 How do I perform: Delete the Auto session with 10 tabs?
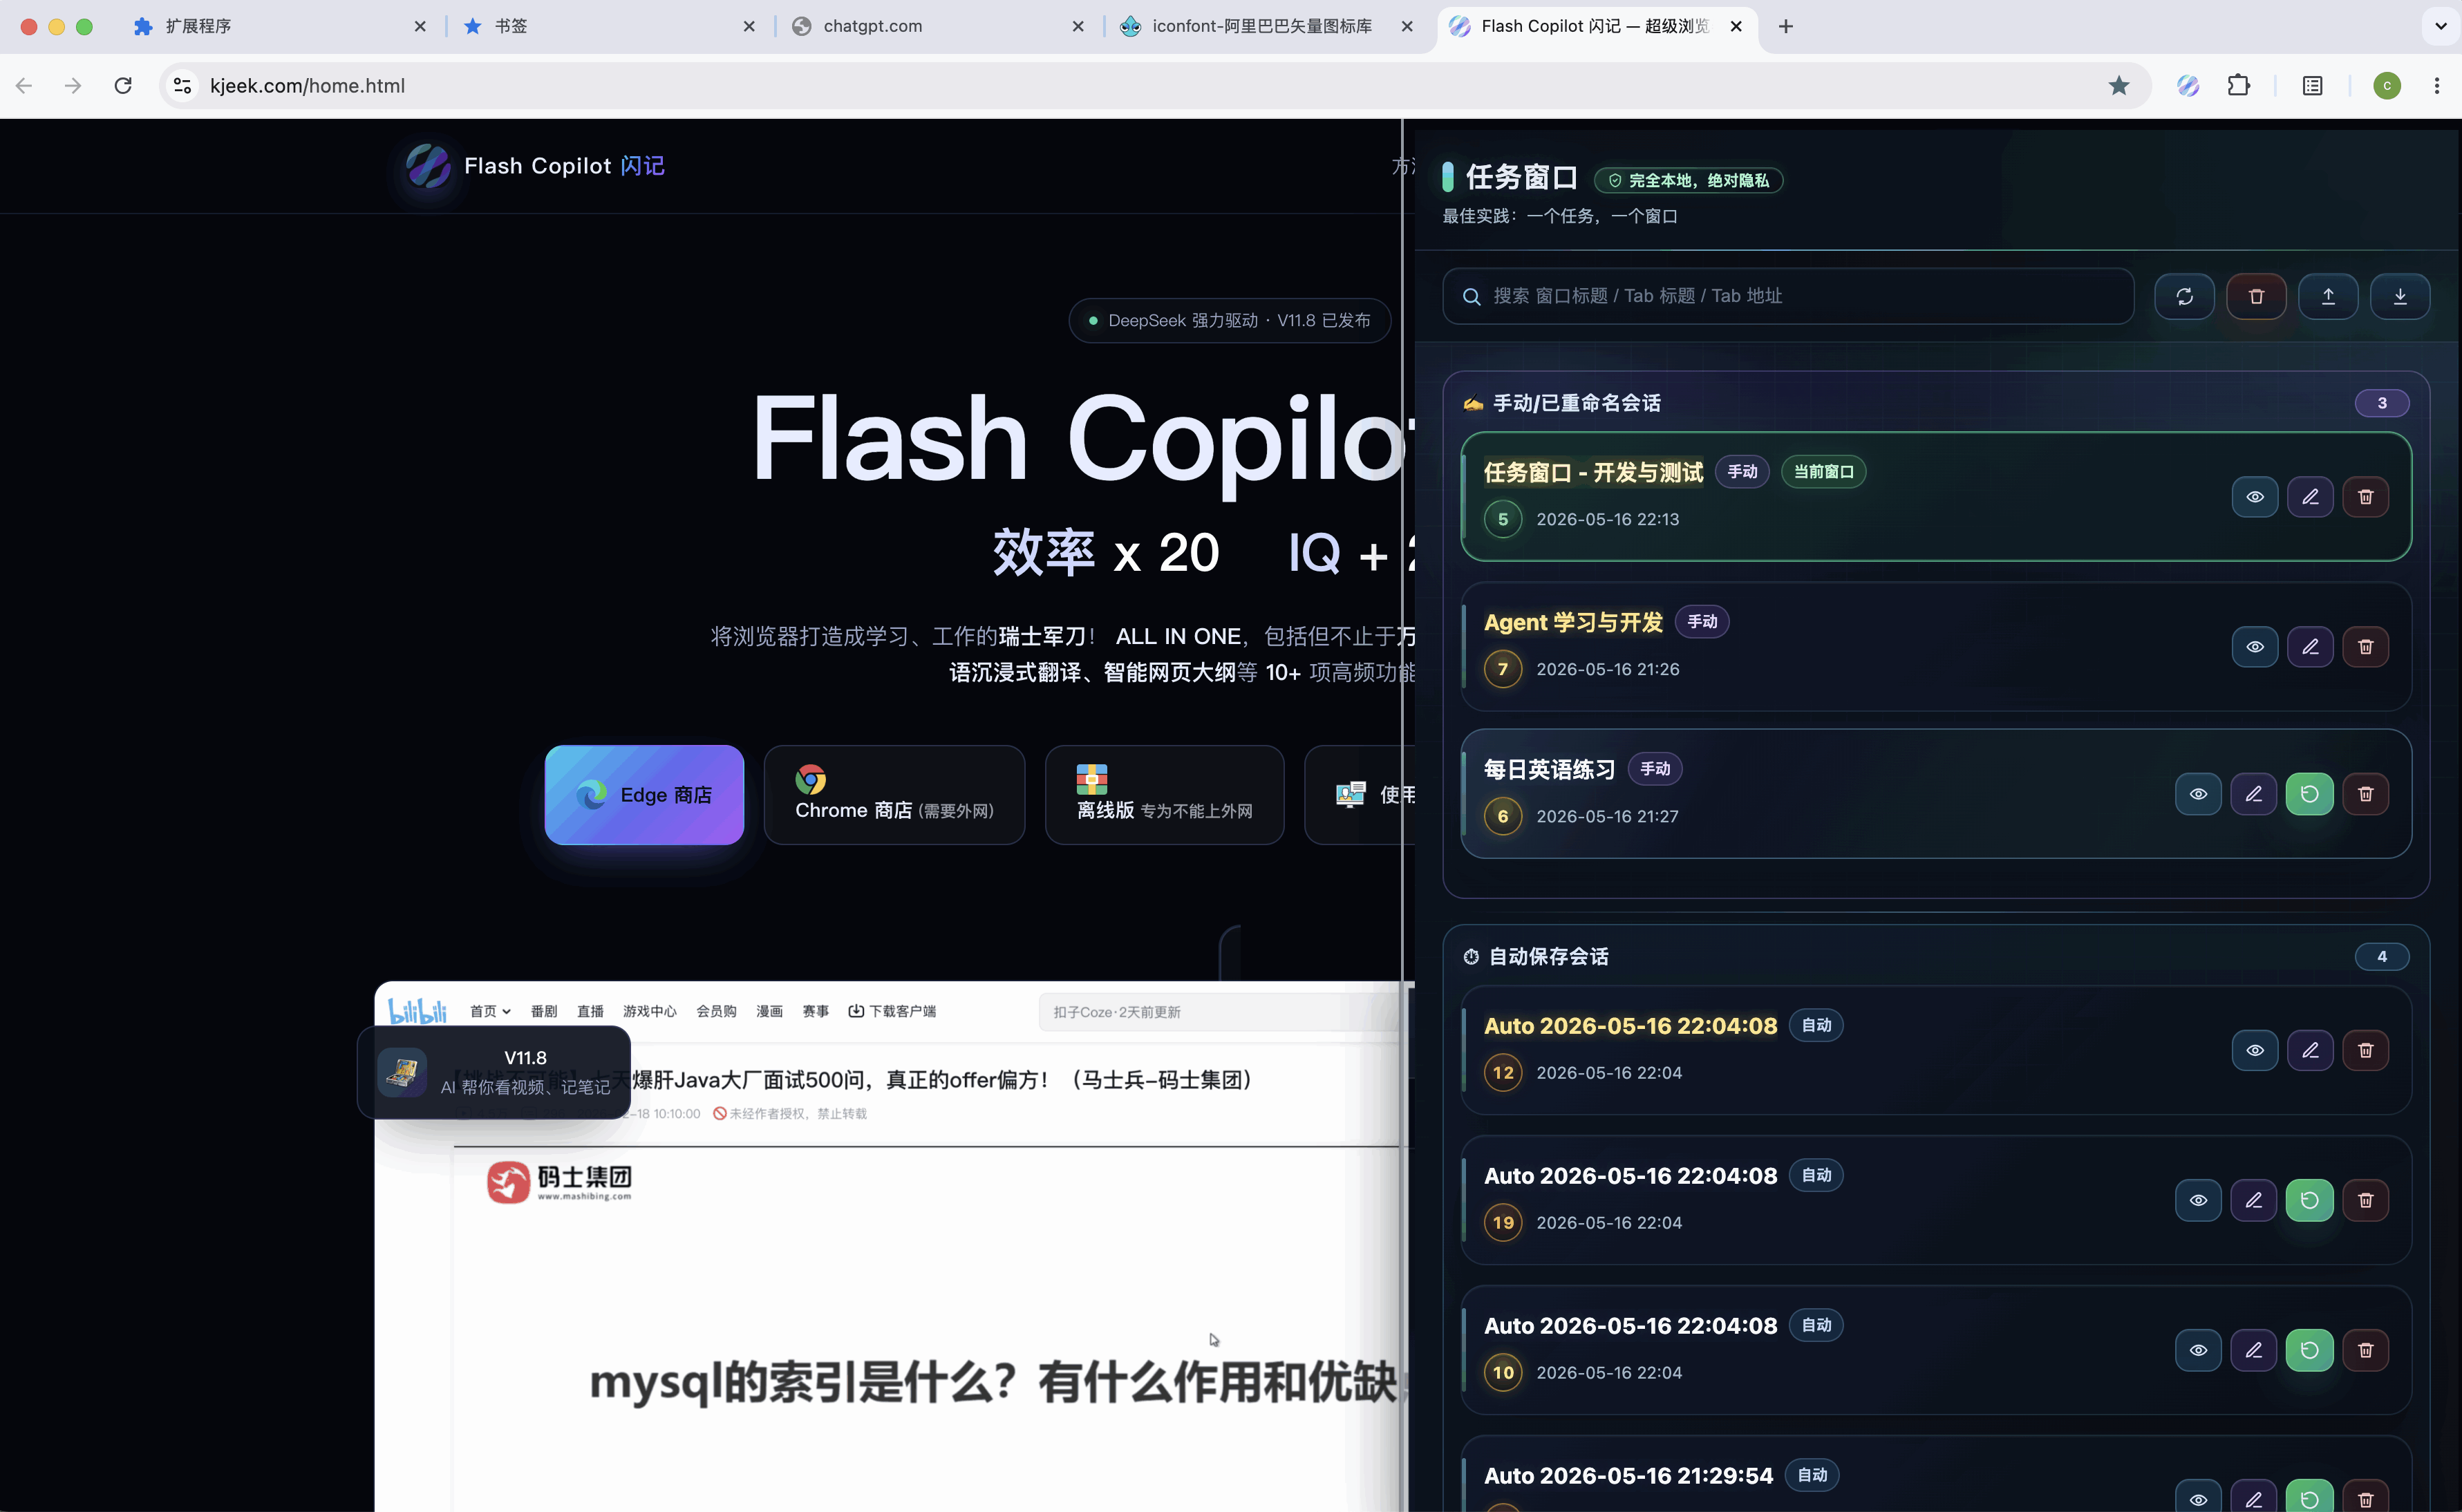click(x=2366, y=1350)
